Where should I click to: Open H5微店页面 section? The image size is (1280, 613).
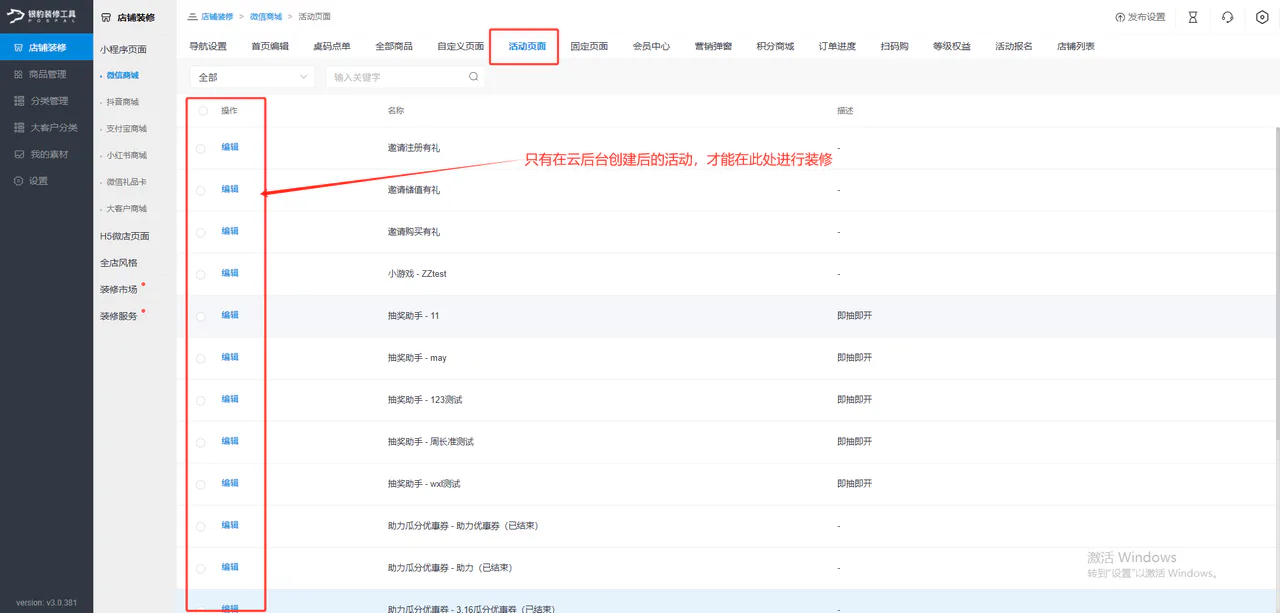pos(125,236)
